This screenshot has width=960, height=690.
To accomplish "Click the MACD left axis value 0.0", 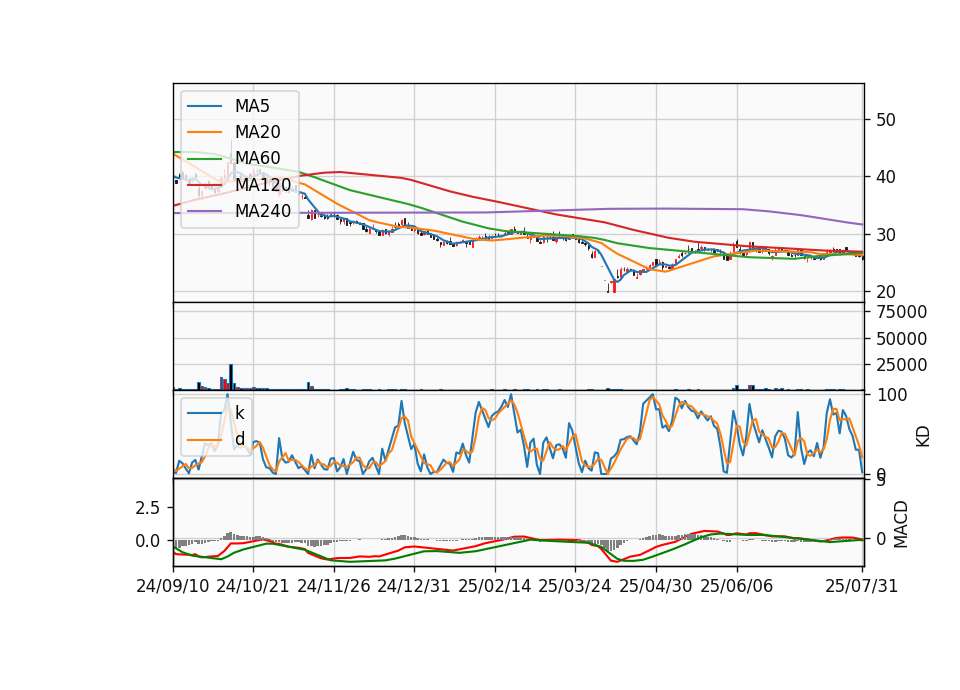I will pyautogui.click(x=148, y=541).
